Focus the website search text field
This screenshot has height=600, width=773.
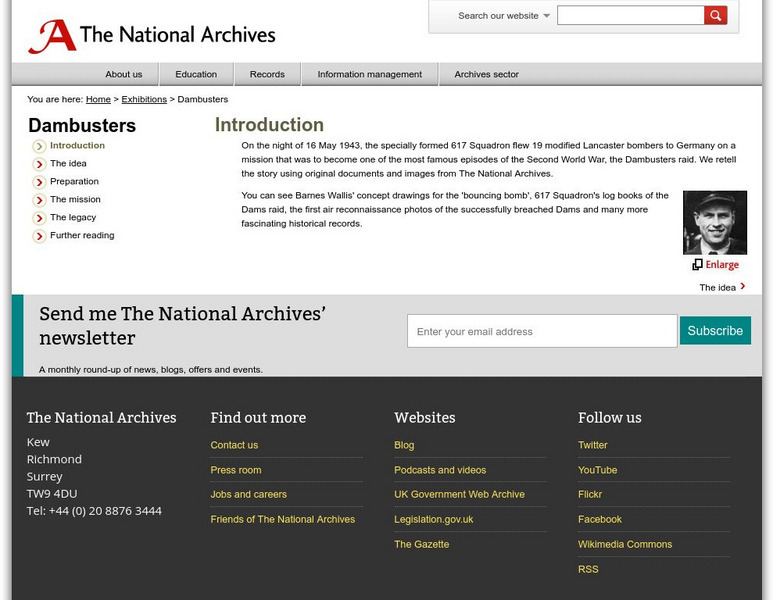click(x=631, y=15)
